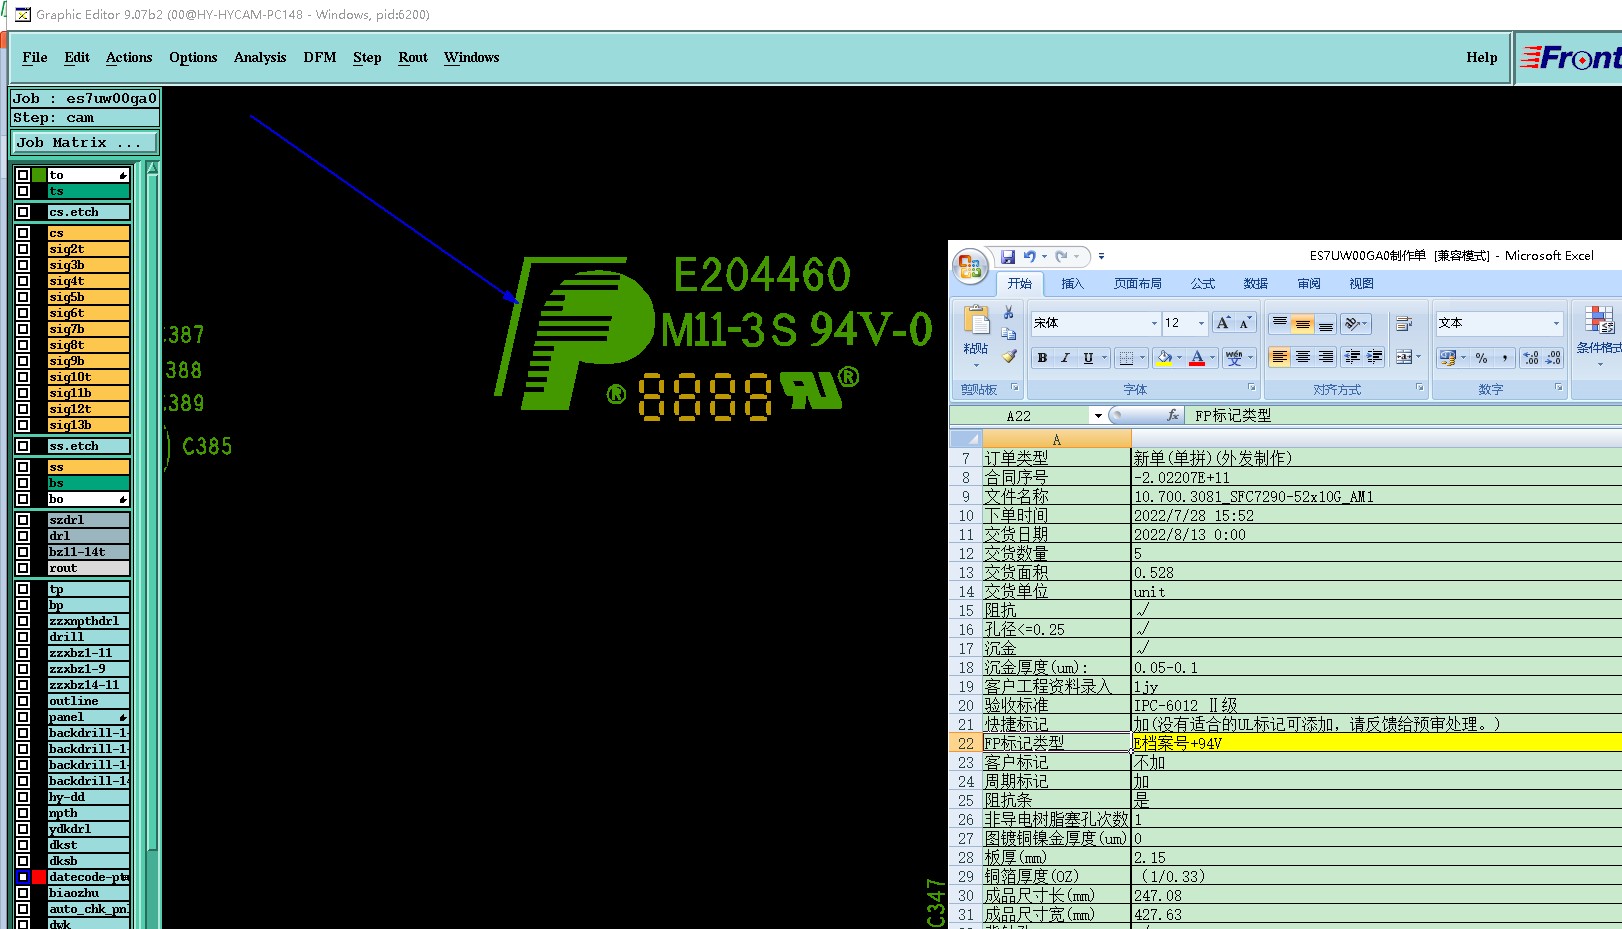Image resolution: width=1622 pixels, height=929 pixels.
Task: Toggle the checkbox for layer sig8t
Action: (x=23, y=345)
